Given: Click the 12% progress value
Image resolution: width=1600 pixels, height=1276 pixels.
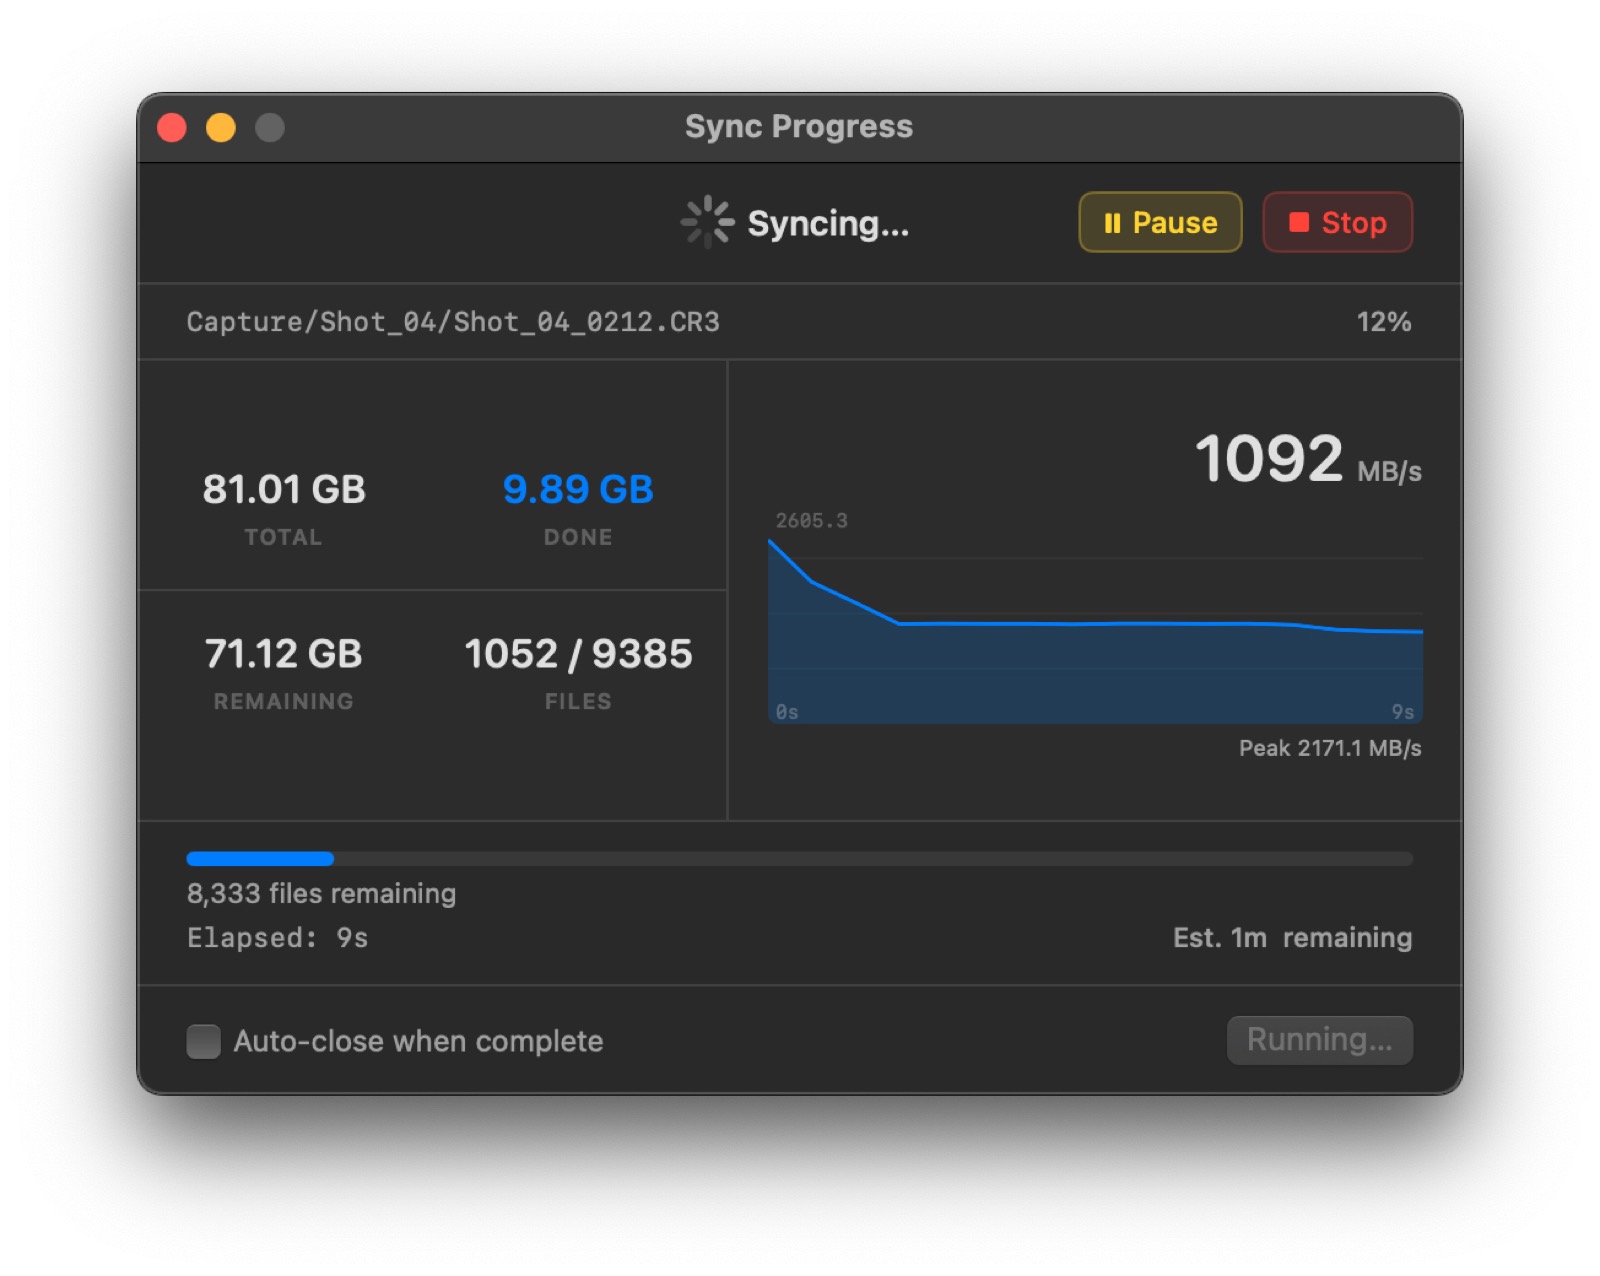Looking at the screenshot, I should tap(1383, 322).
